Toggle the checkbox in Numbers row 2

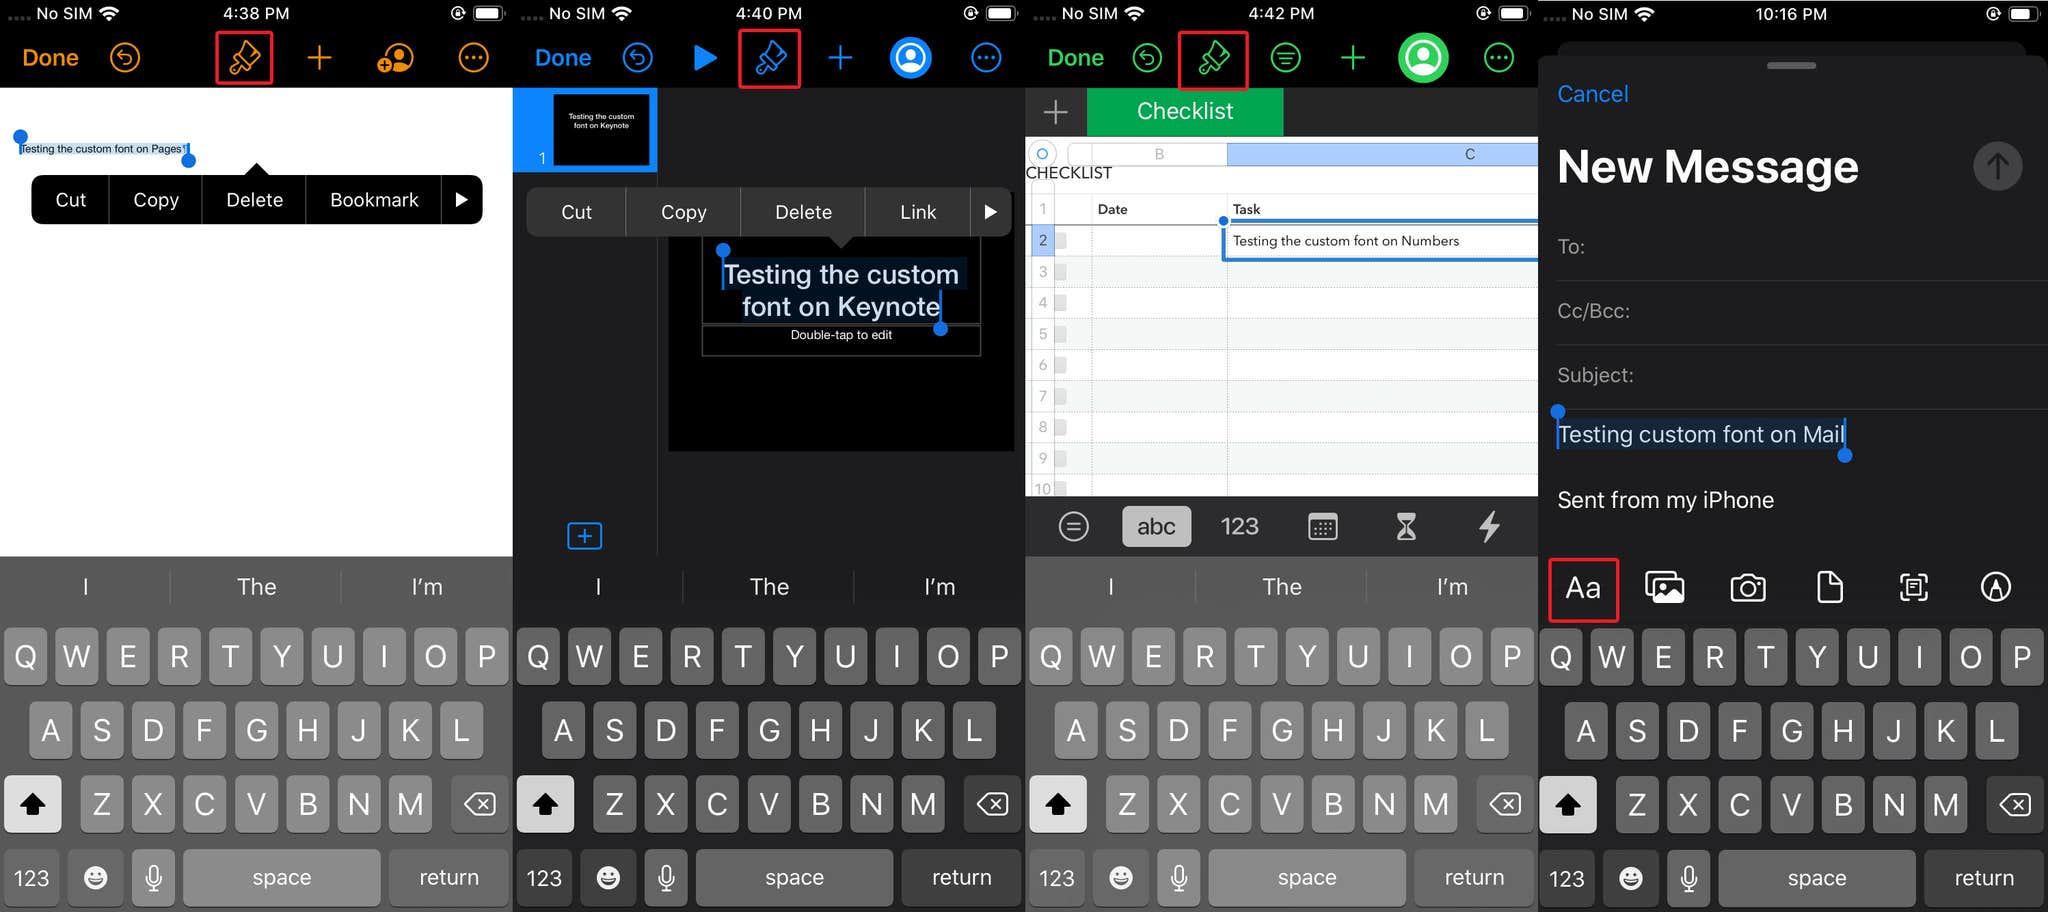click(x=1061, y=241)
